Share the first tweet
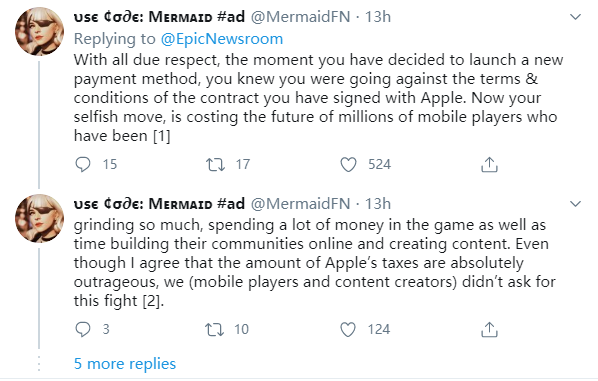This screenshot has height=381, width=598. 489,165
